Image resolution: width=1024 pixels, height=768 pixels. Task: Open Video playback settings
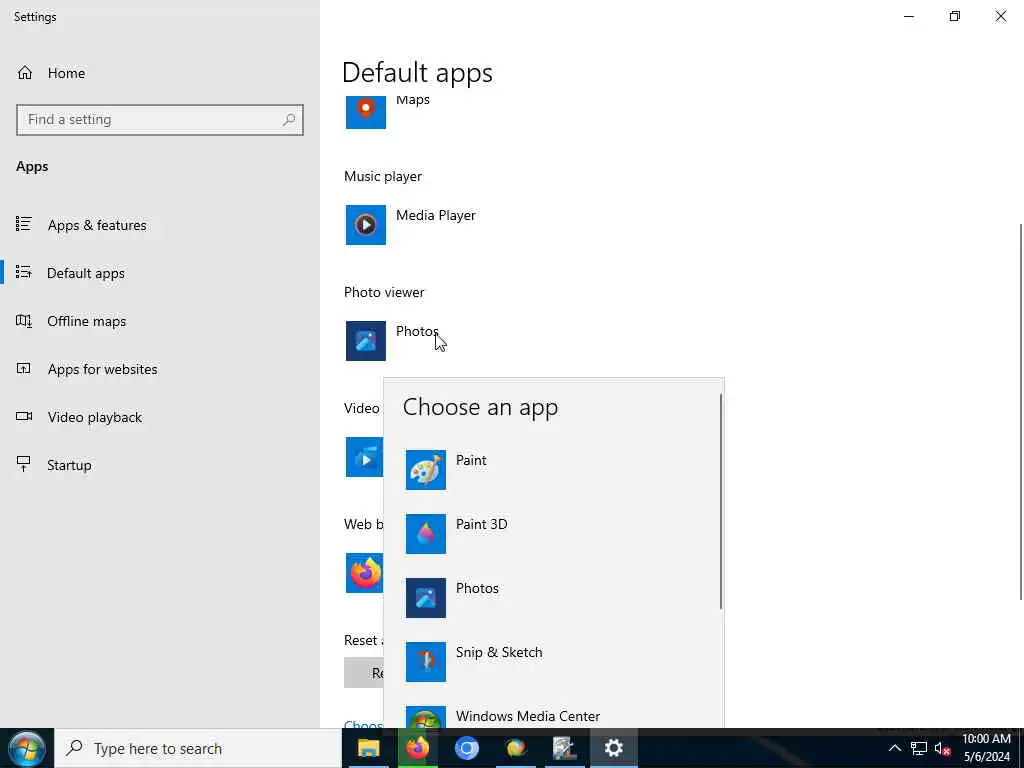pos(79,417)
